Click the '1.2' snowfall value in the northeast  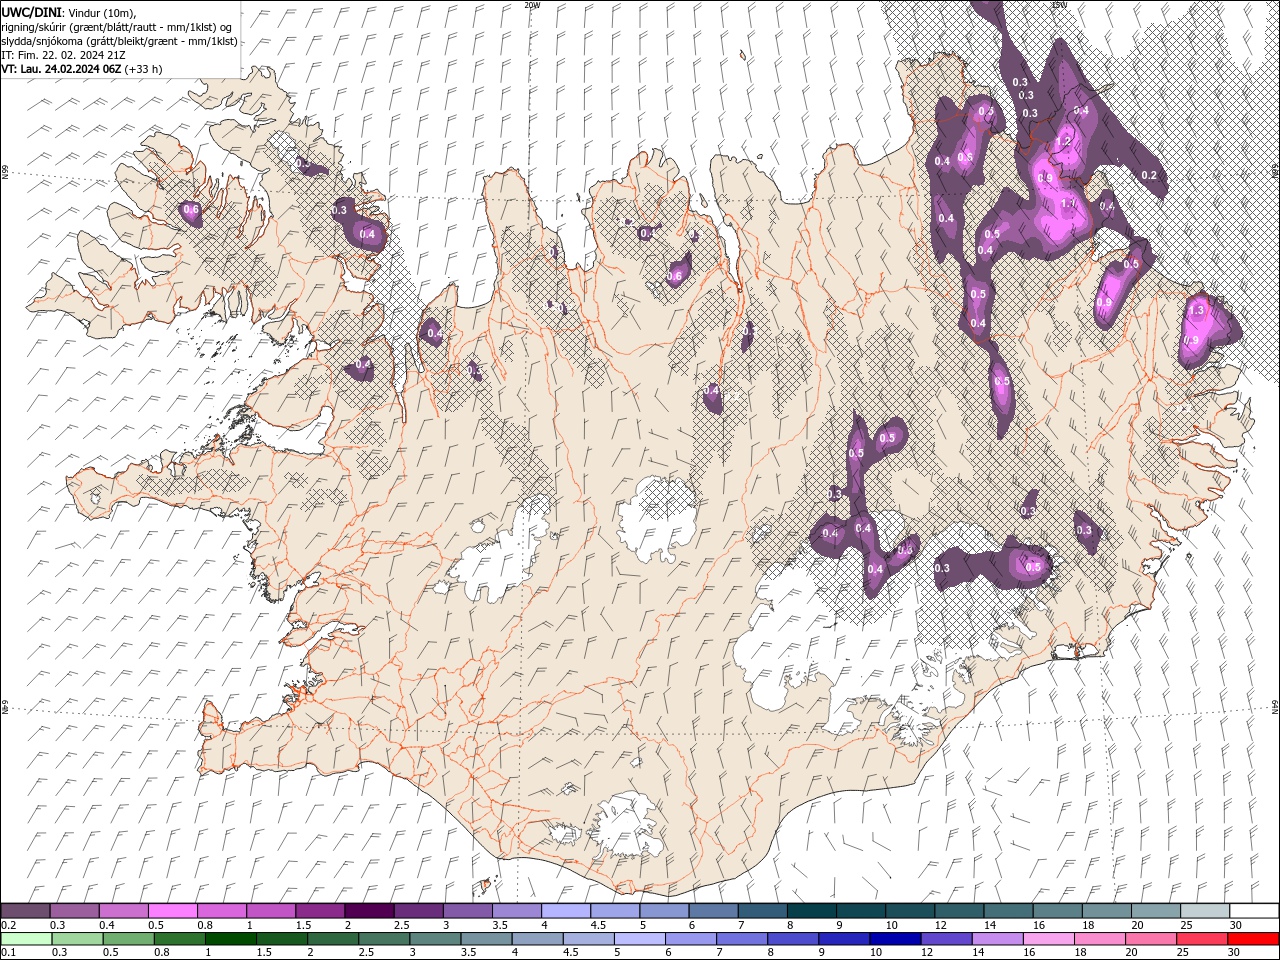[1064, 142]
